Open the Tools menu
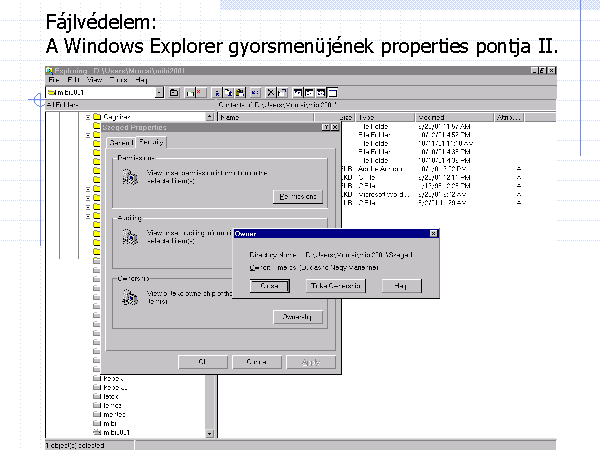 117,80
